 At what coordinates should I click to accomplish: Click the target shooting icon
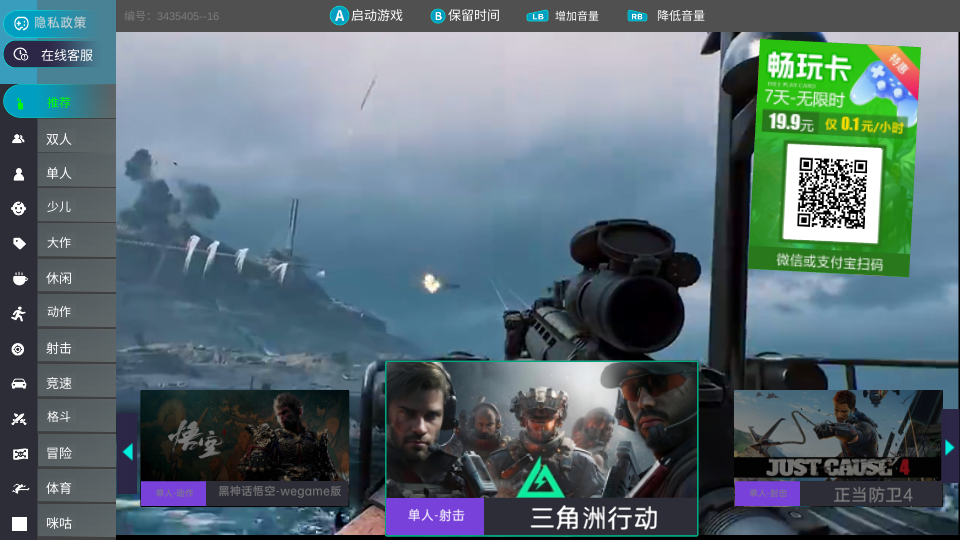(18, 349)
